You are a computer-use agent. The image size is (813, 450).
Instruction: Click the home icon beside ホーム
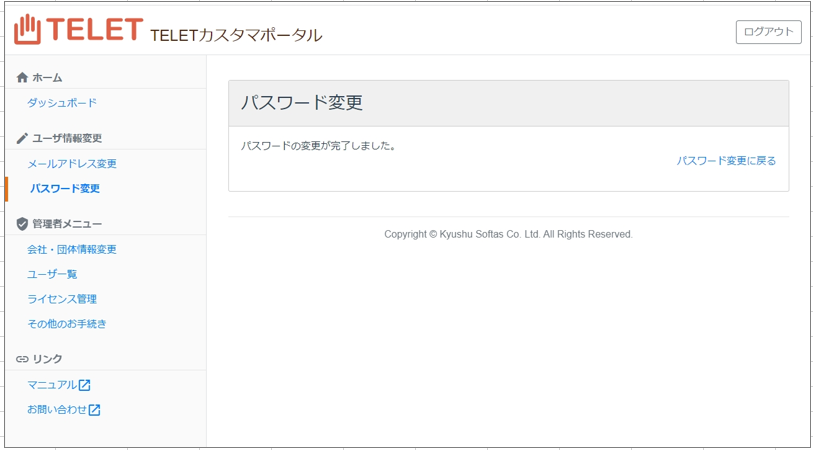22,78
